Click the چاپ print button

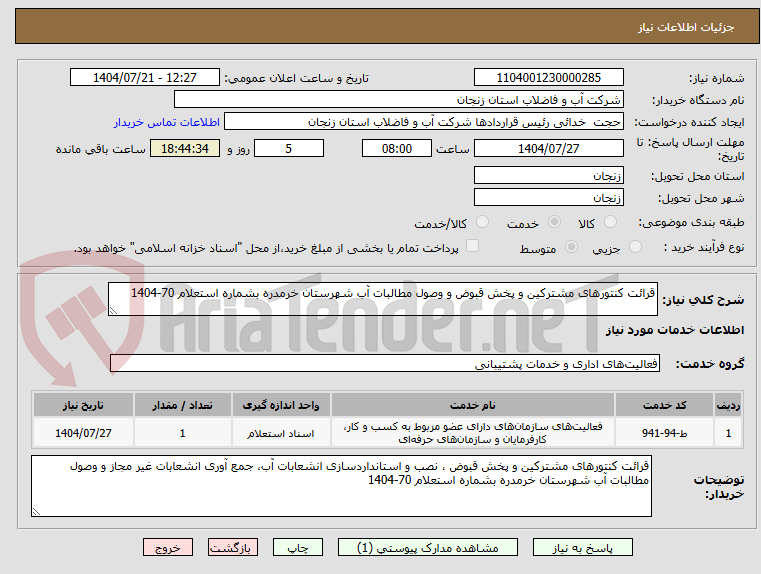click(x=298, y=547)
